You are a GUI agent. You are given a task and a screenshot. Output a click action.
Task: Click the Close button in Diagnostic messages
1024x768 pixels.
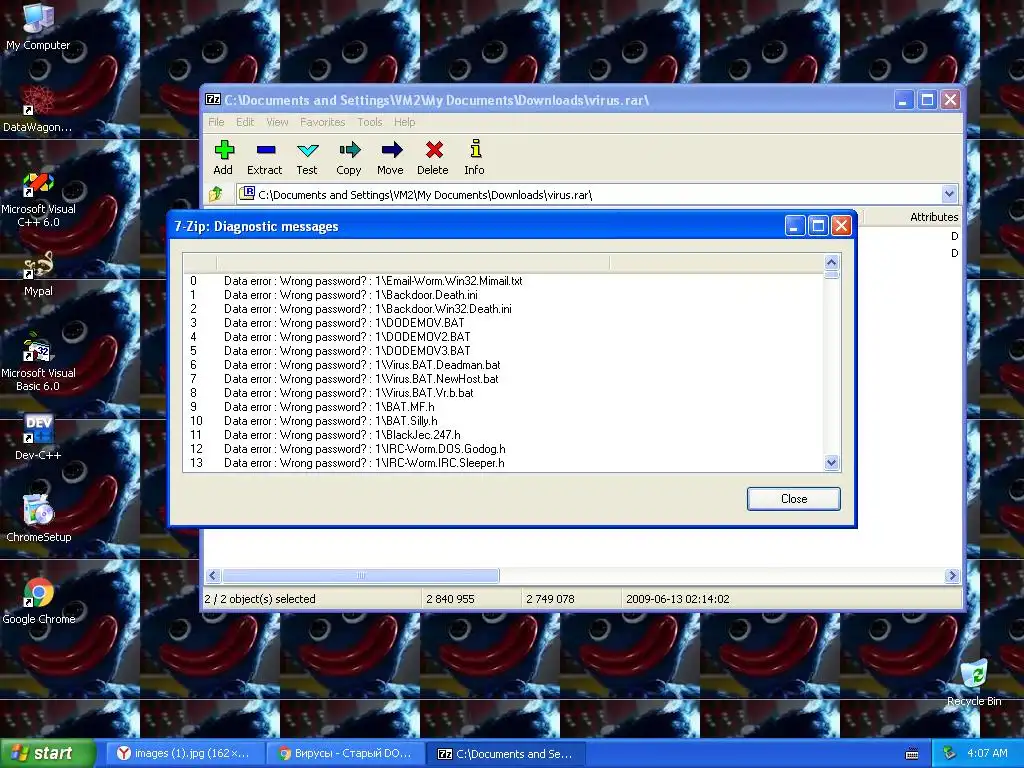click(793, 499)
